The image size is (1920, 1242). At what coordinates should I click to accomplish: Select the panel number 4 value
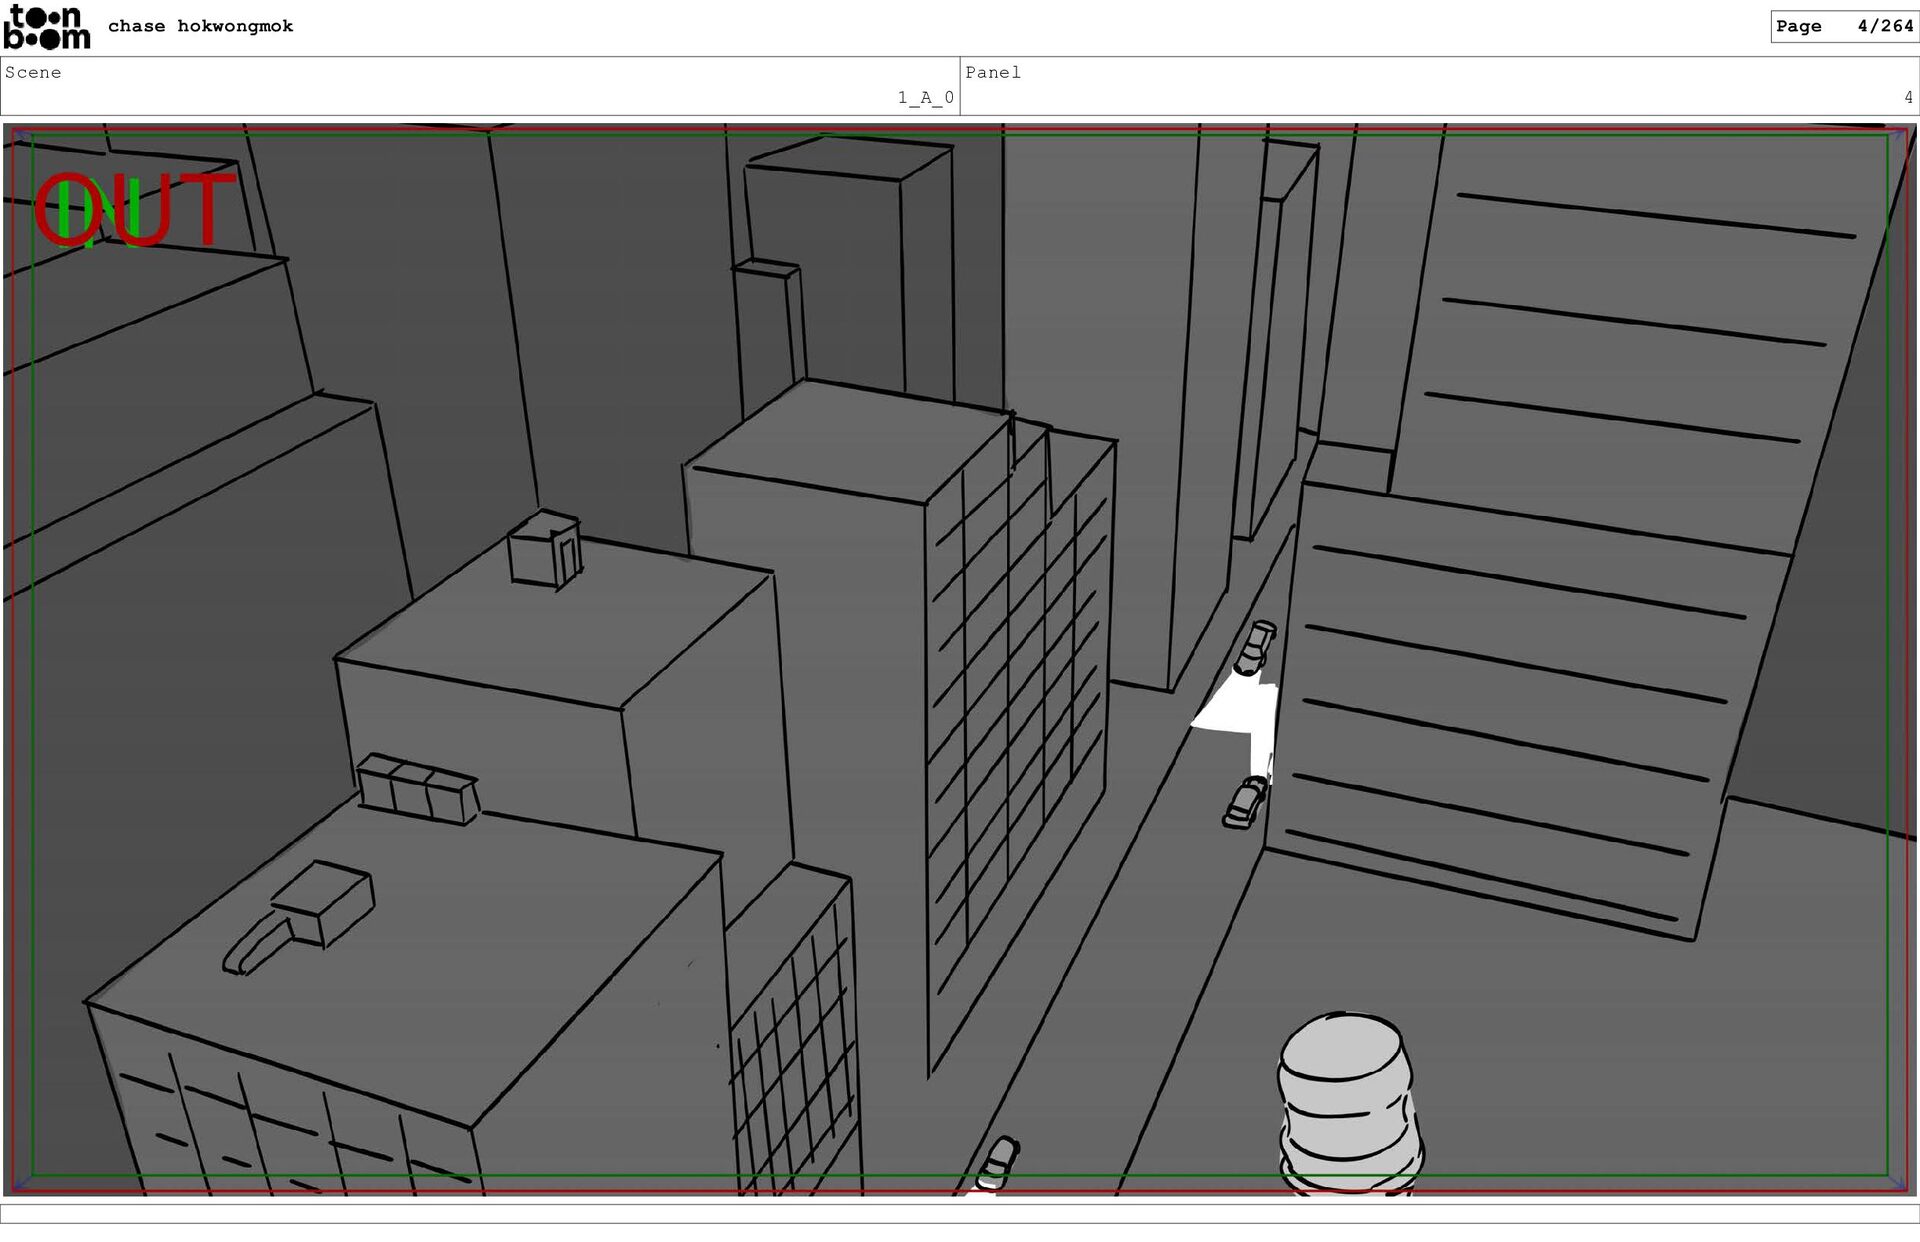point(1907,97)
